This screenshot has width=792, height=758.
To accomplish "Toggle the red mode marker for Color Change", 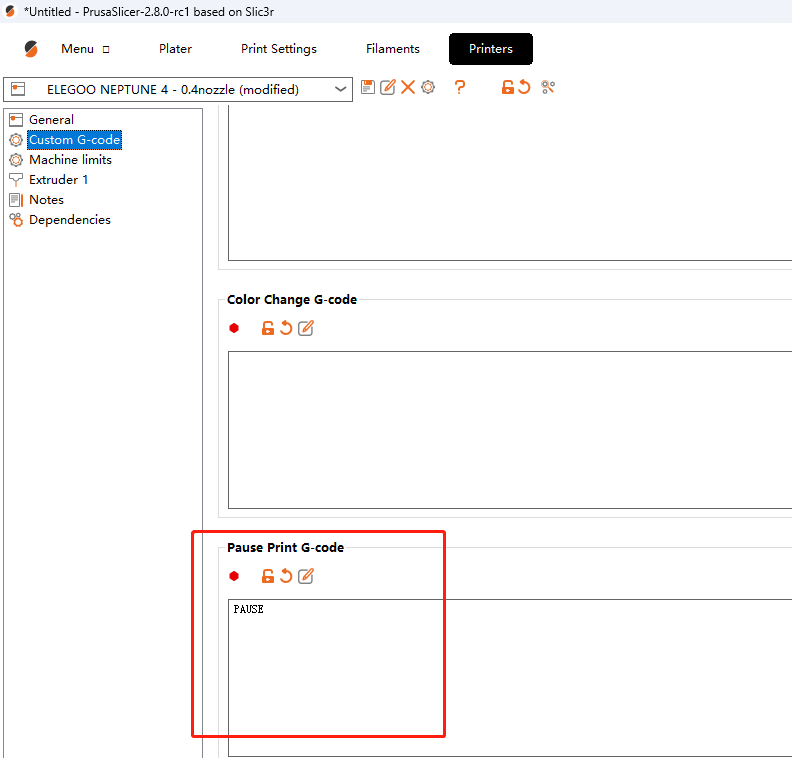I will coord(234,328).
